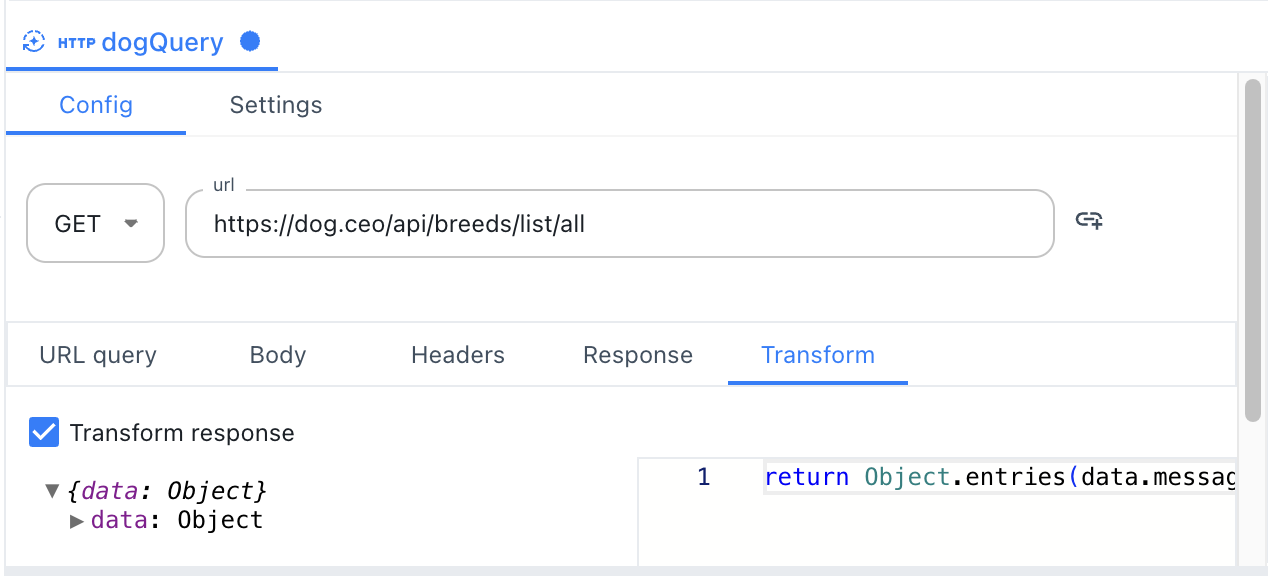Select the dogQuery HTTP query tab
Screen dimensions: 1268x576
pos(162,43)
